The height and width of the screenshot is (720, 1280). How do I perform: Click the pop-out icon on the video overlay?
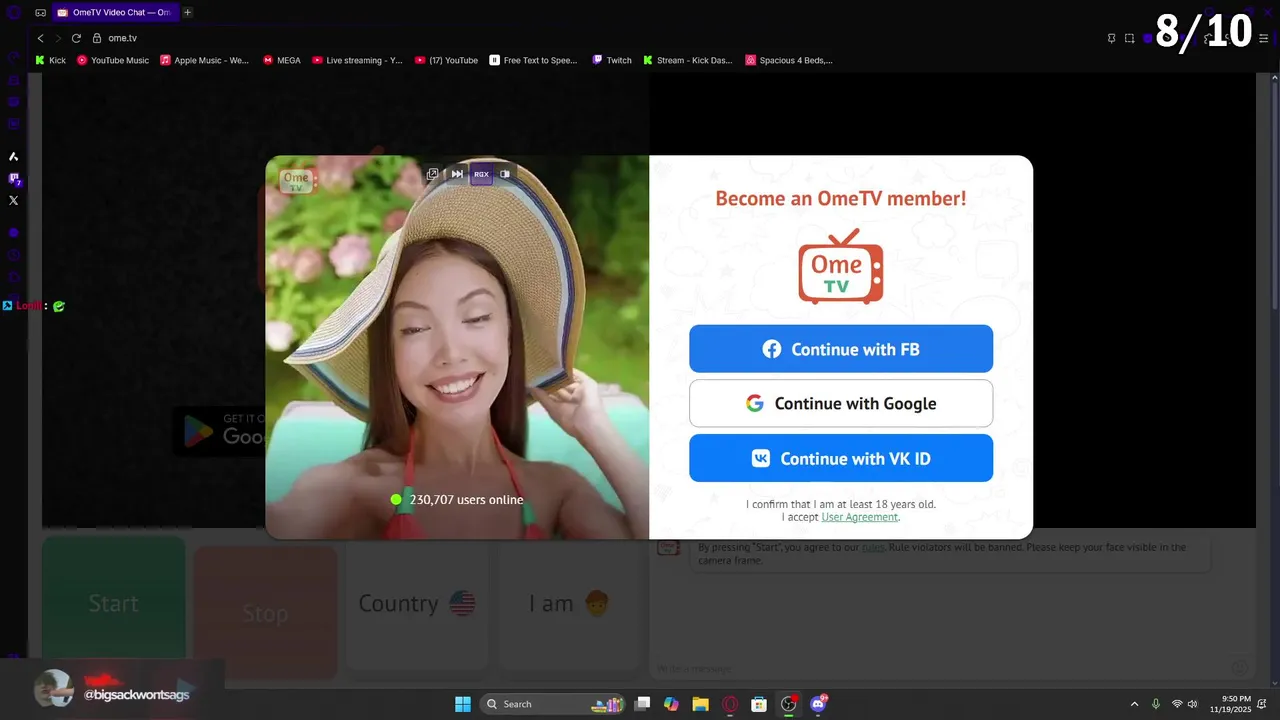pyautogui.click(x=432, y=174)
